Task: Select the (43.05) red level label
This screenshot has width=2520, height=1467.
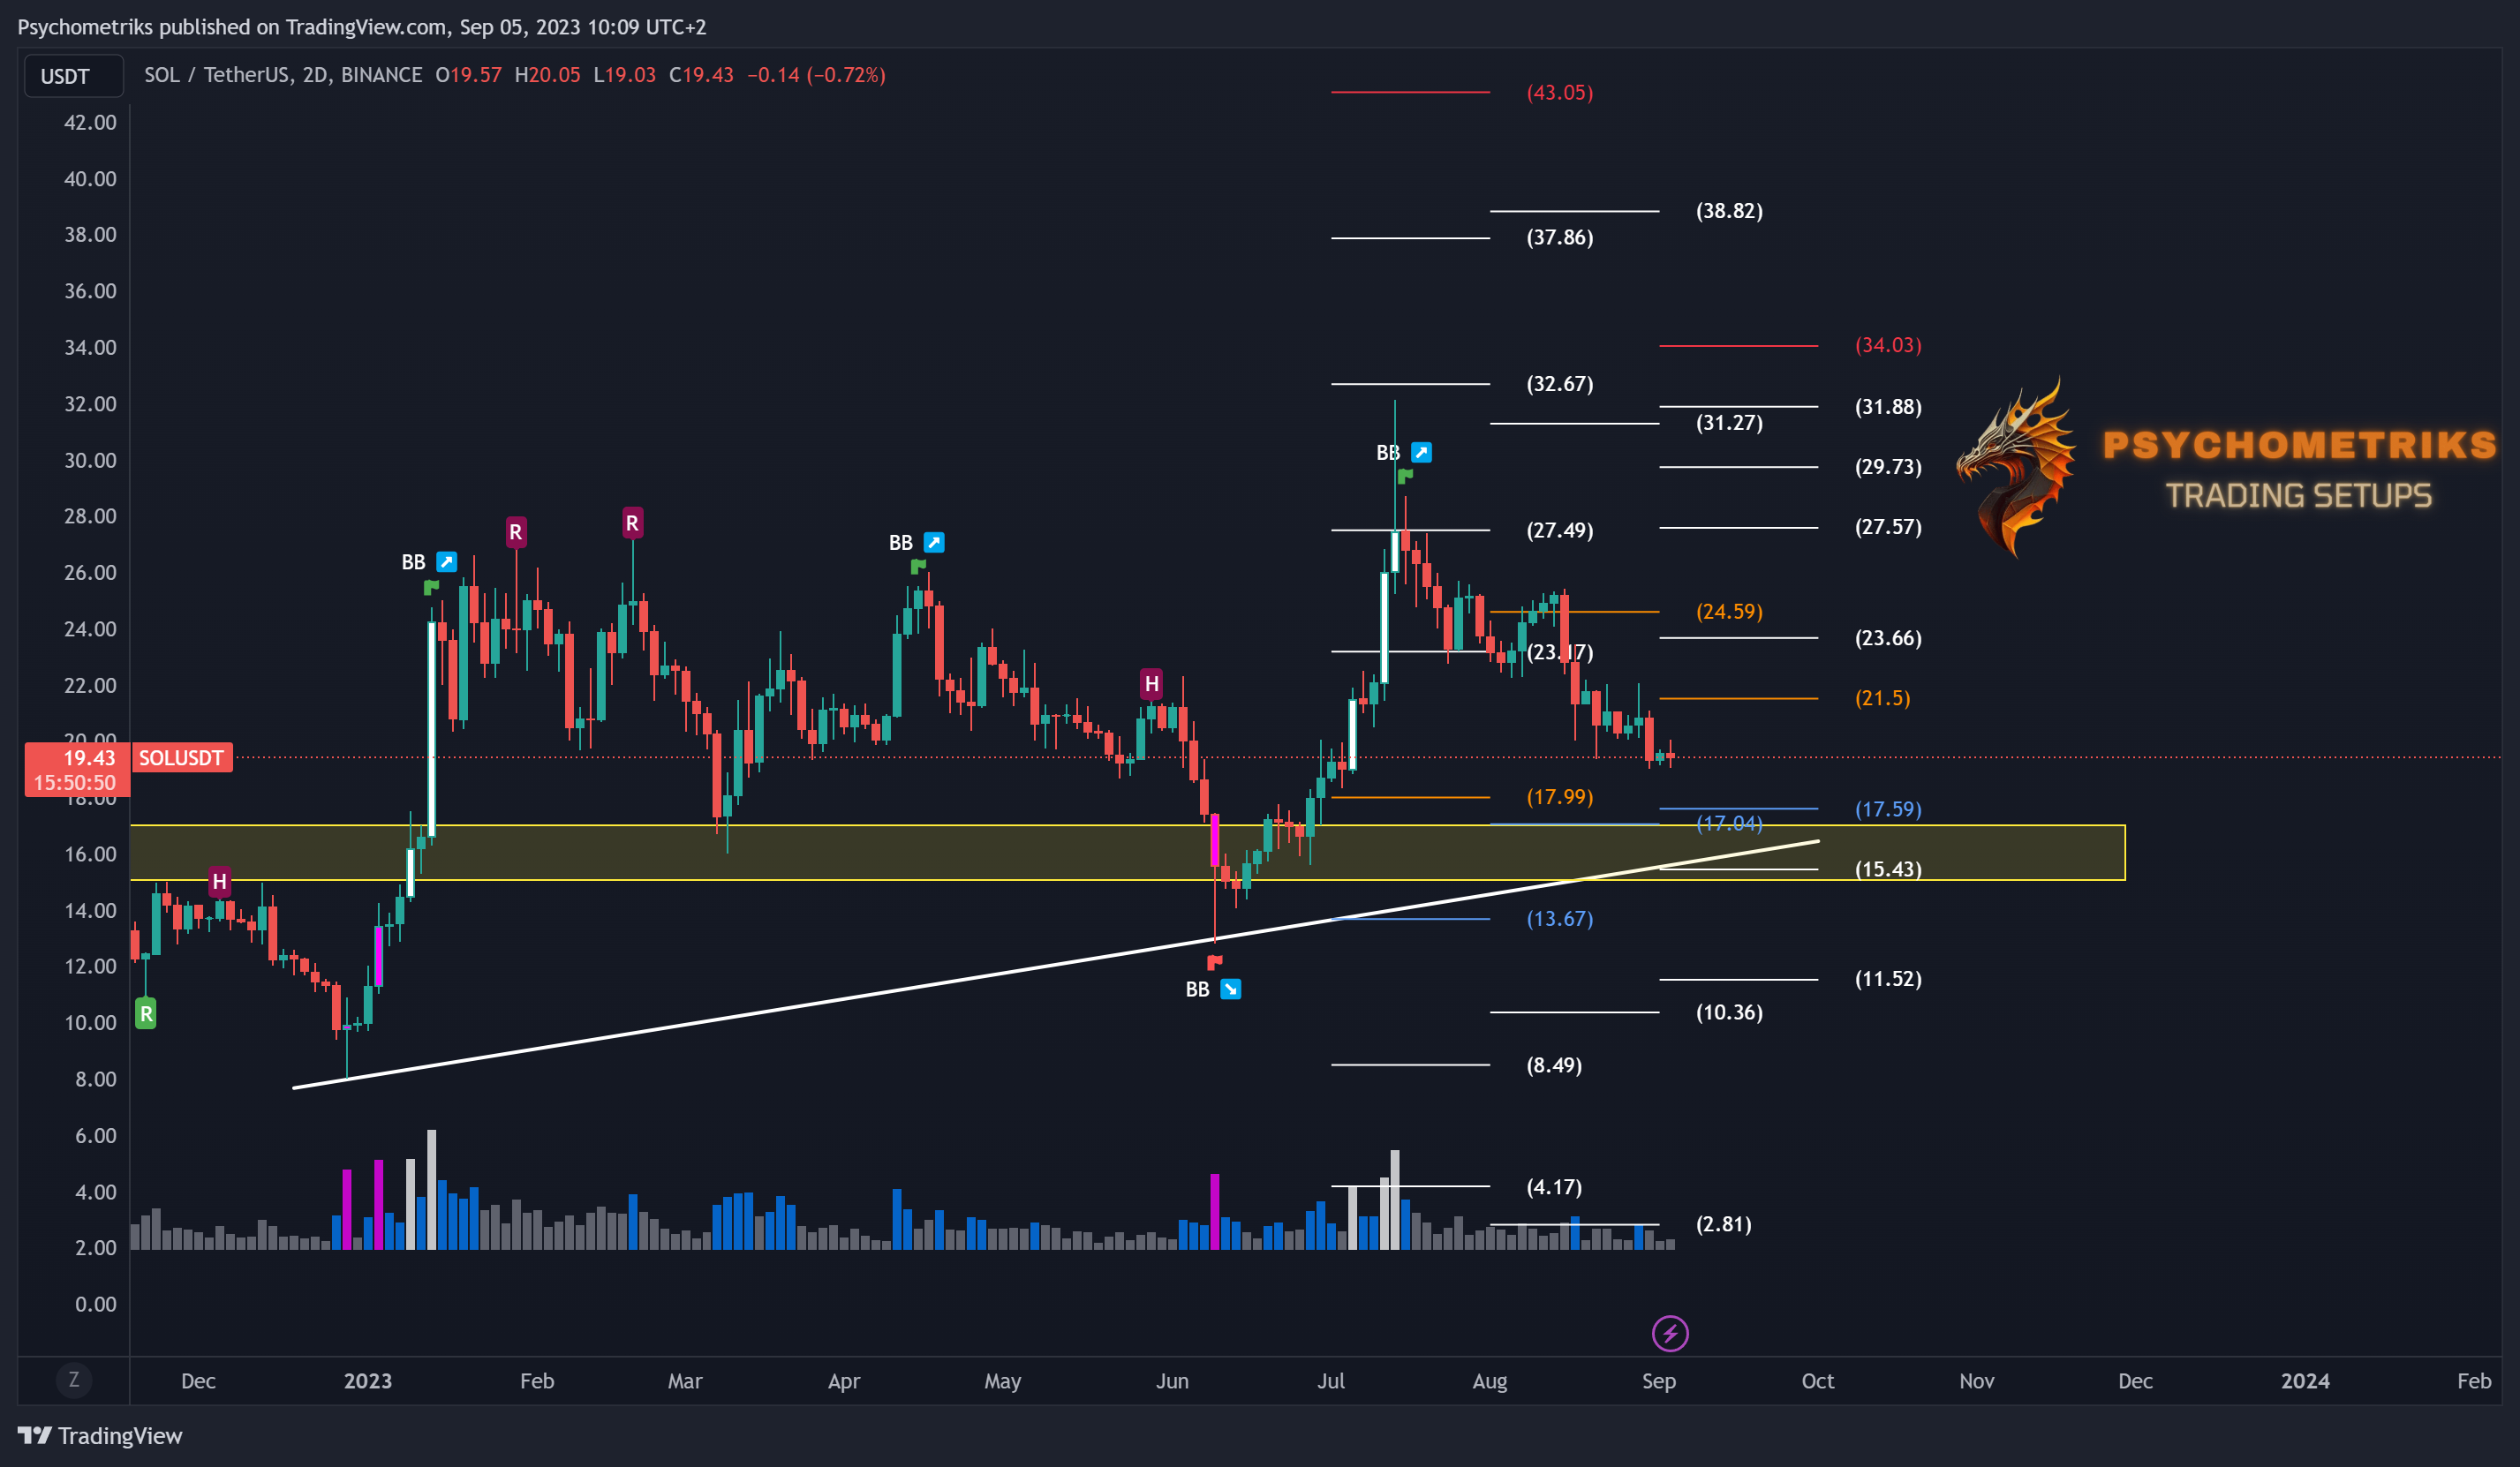Action: point(1559,92)
